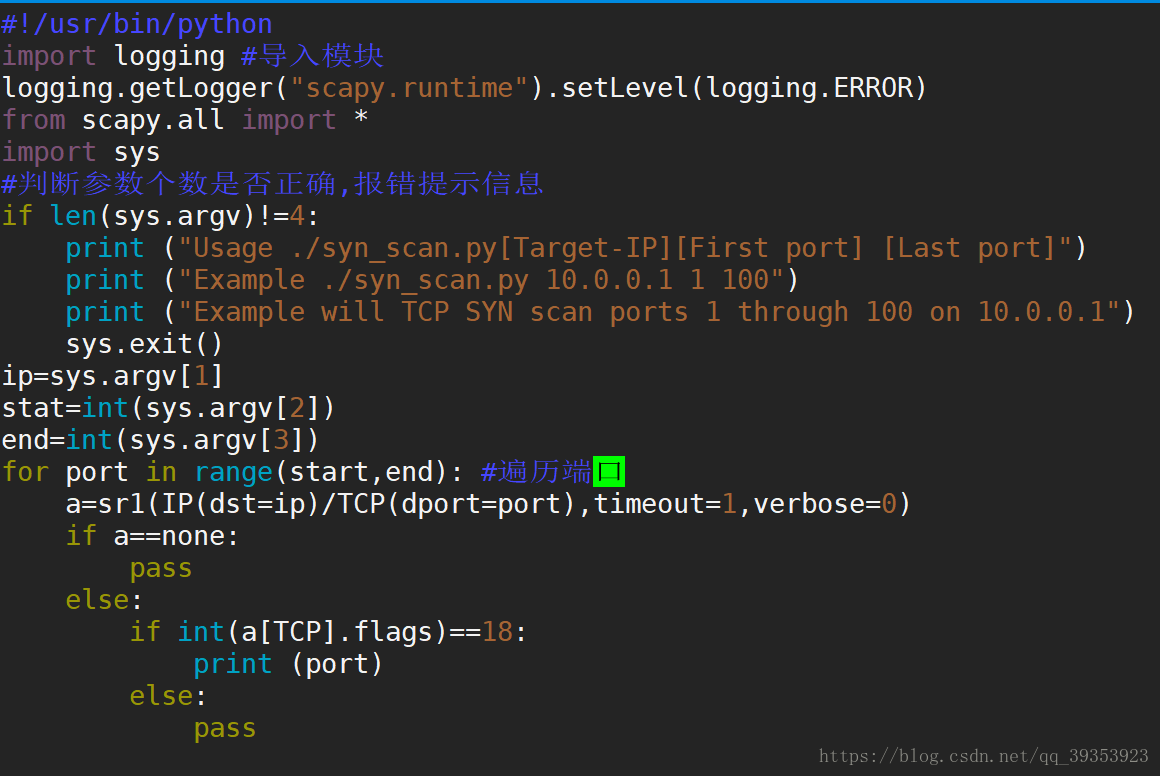Screen dimensions: 1160x776
Task: Click the green cursor block after 遍历端
Action: 609,471
